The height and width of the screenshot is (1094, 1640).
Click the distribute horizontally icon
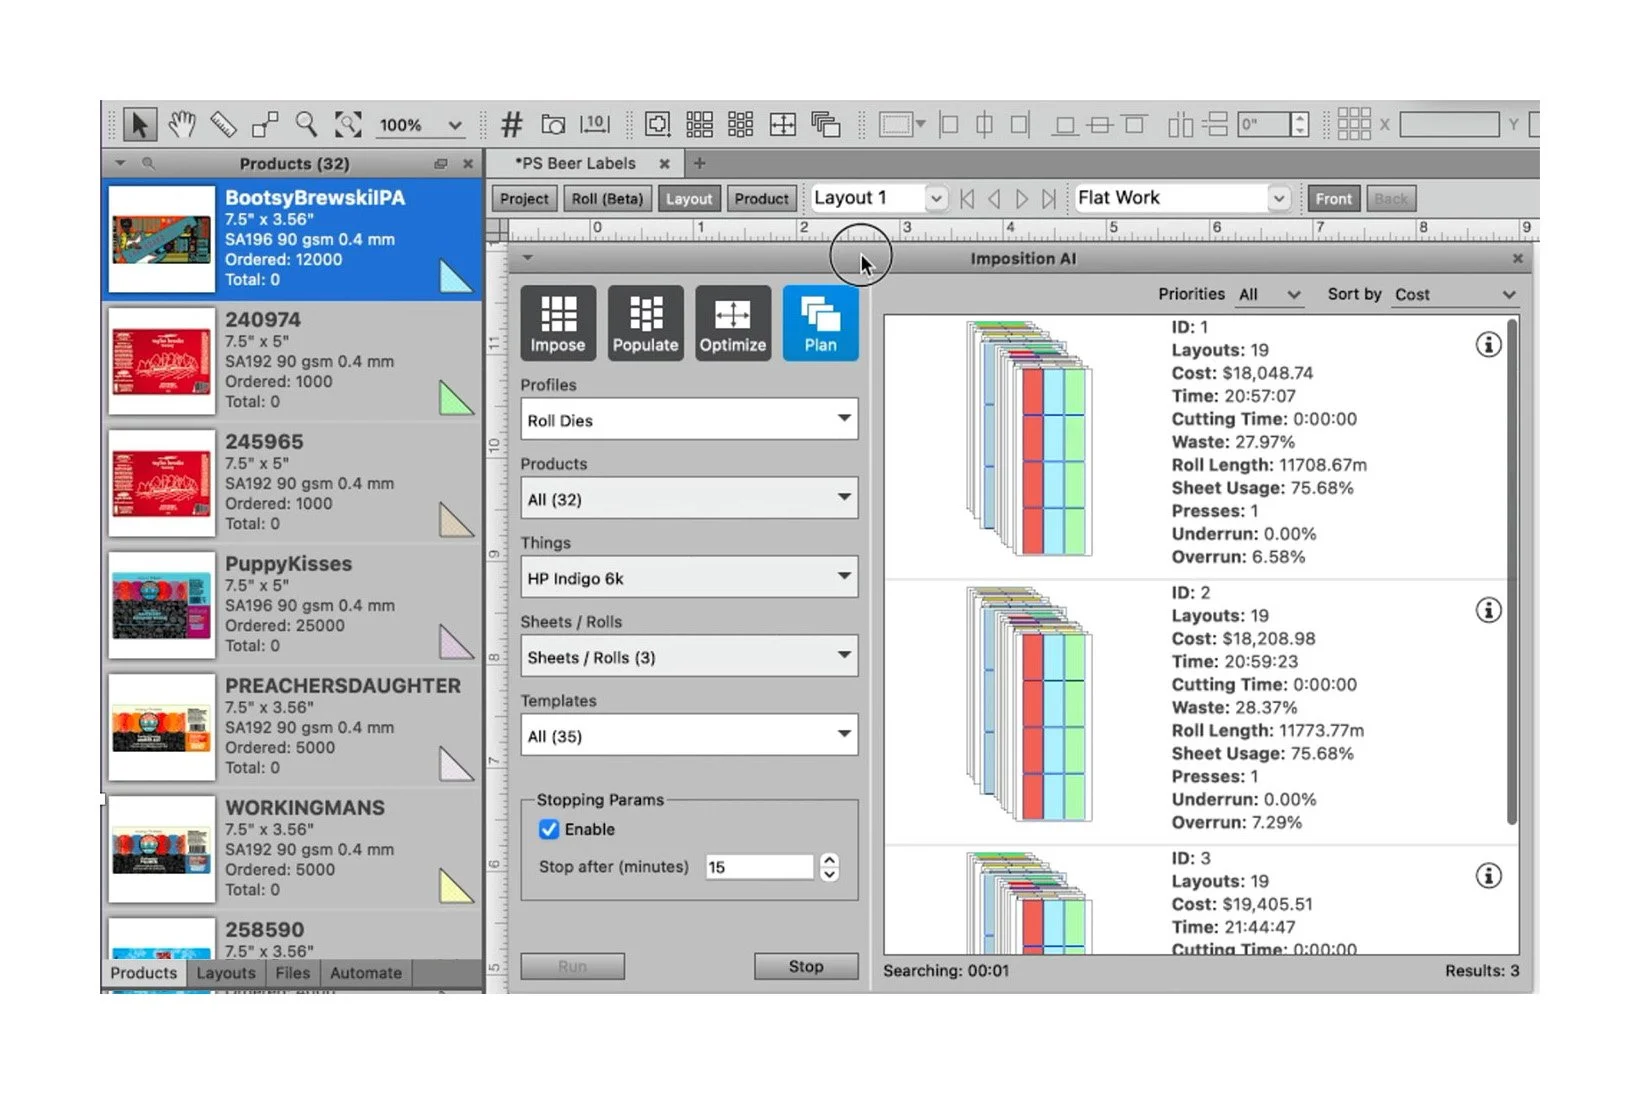[x=1181, y=125]
